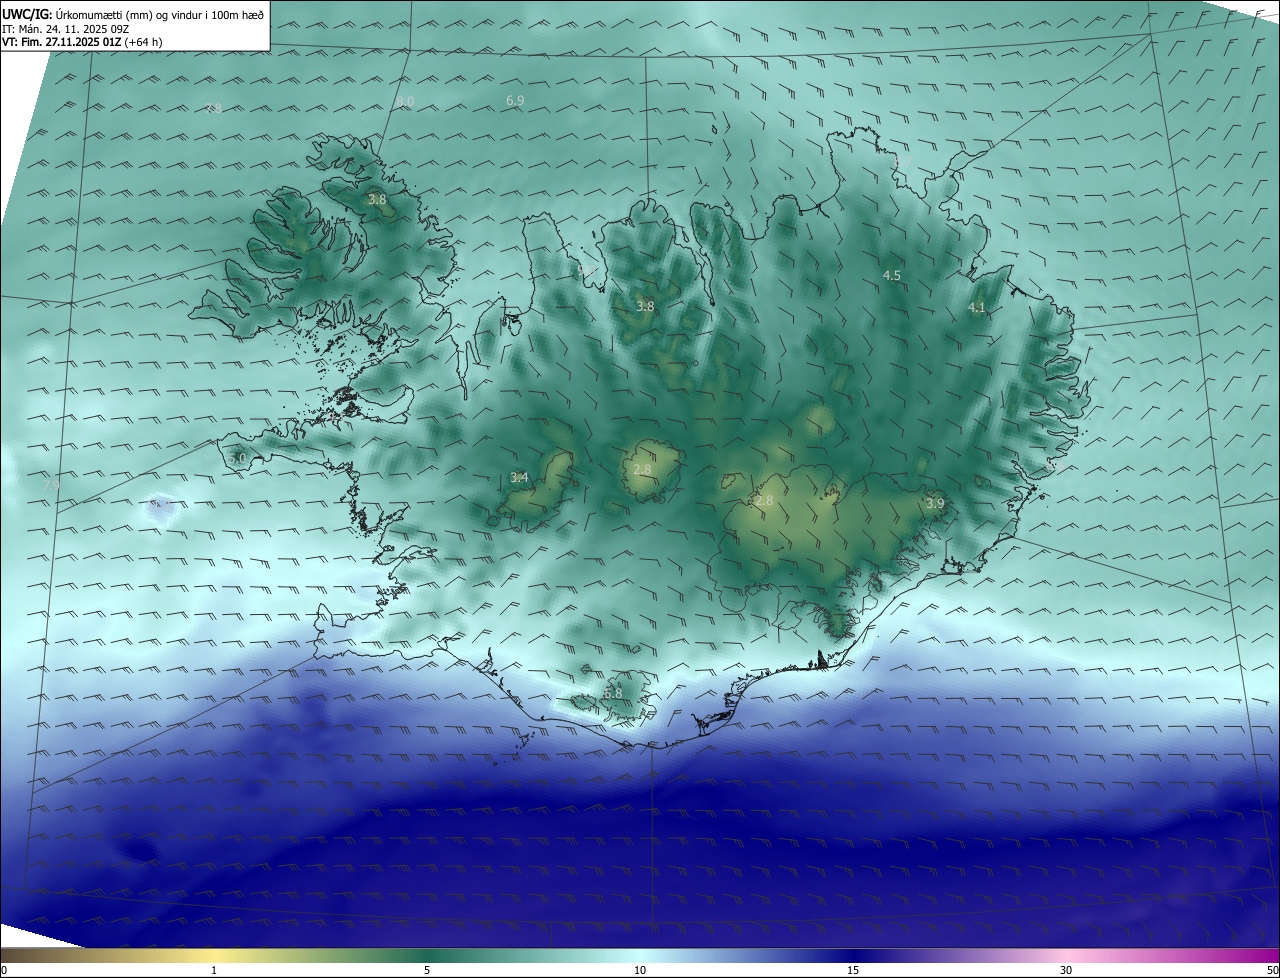The height and width of the screenshot is (978, 1280).
Task: Click the 5.0 value label on the map
Action: pyautogui.click(x=237, y=459)
